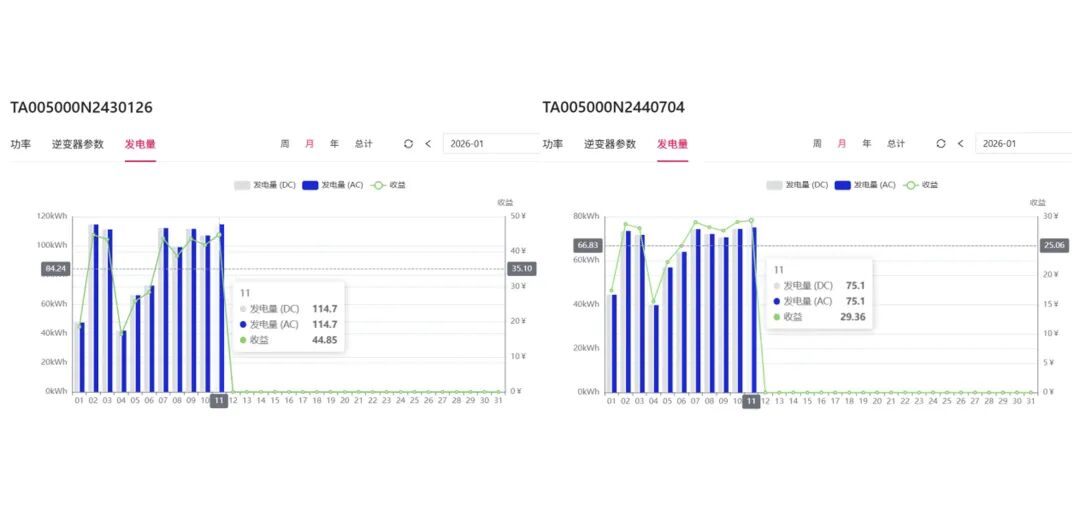Image resolution: width=1080 pixels, height=508 pixels.
Task: Toggle 发电量 (AC) legend in right chart
Action: 864,185
